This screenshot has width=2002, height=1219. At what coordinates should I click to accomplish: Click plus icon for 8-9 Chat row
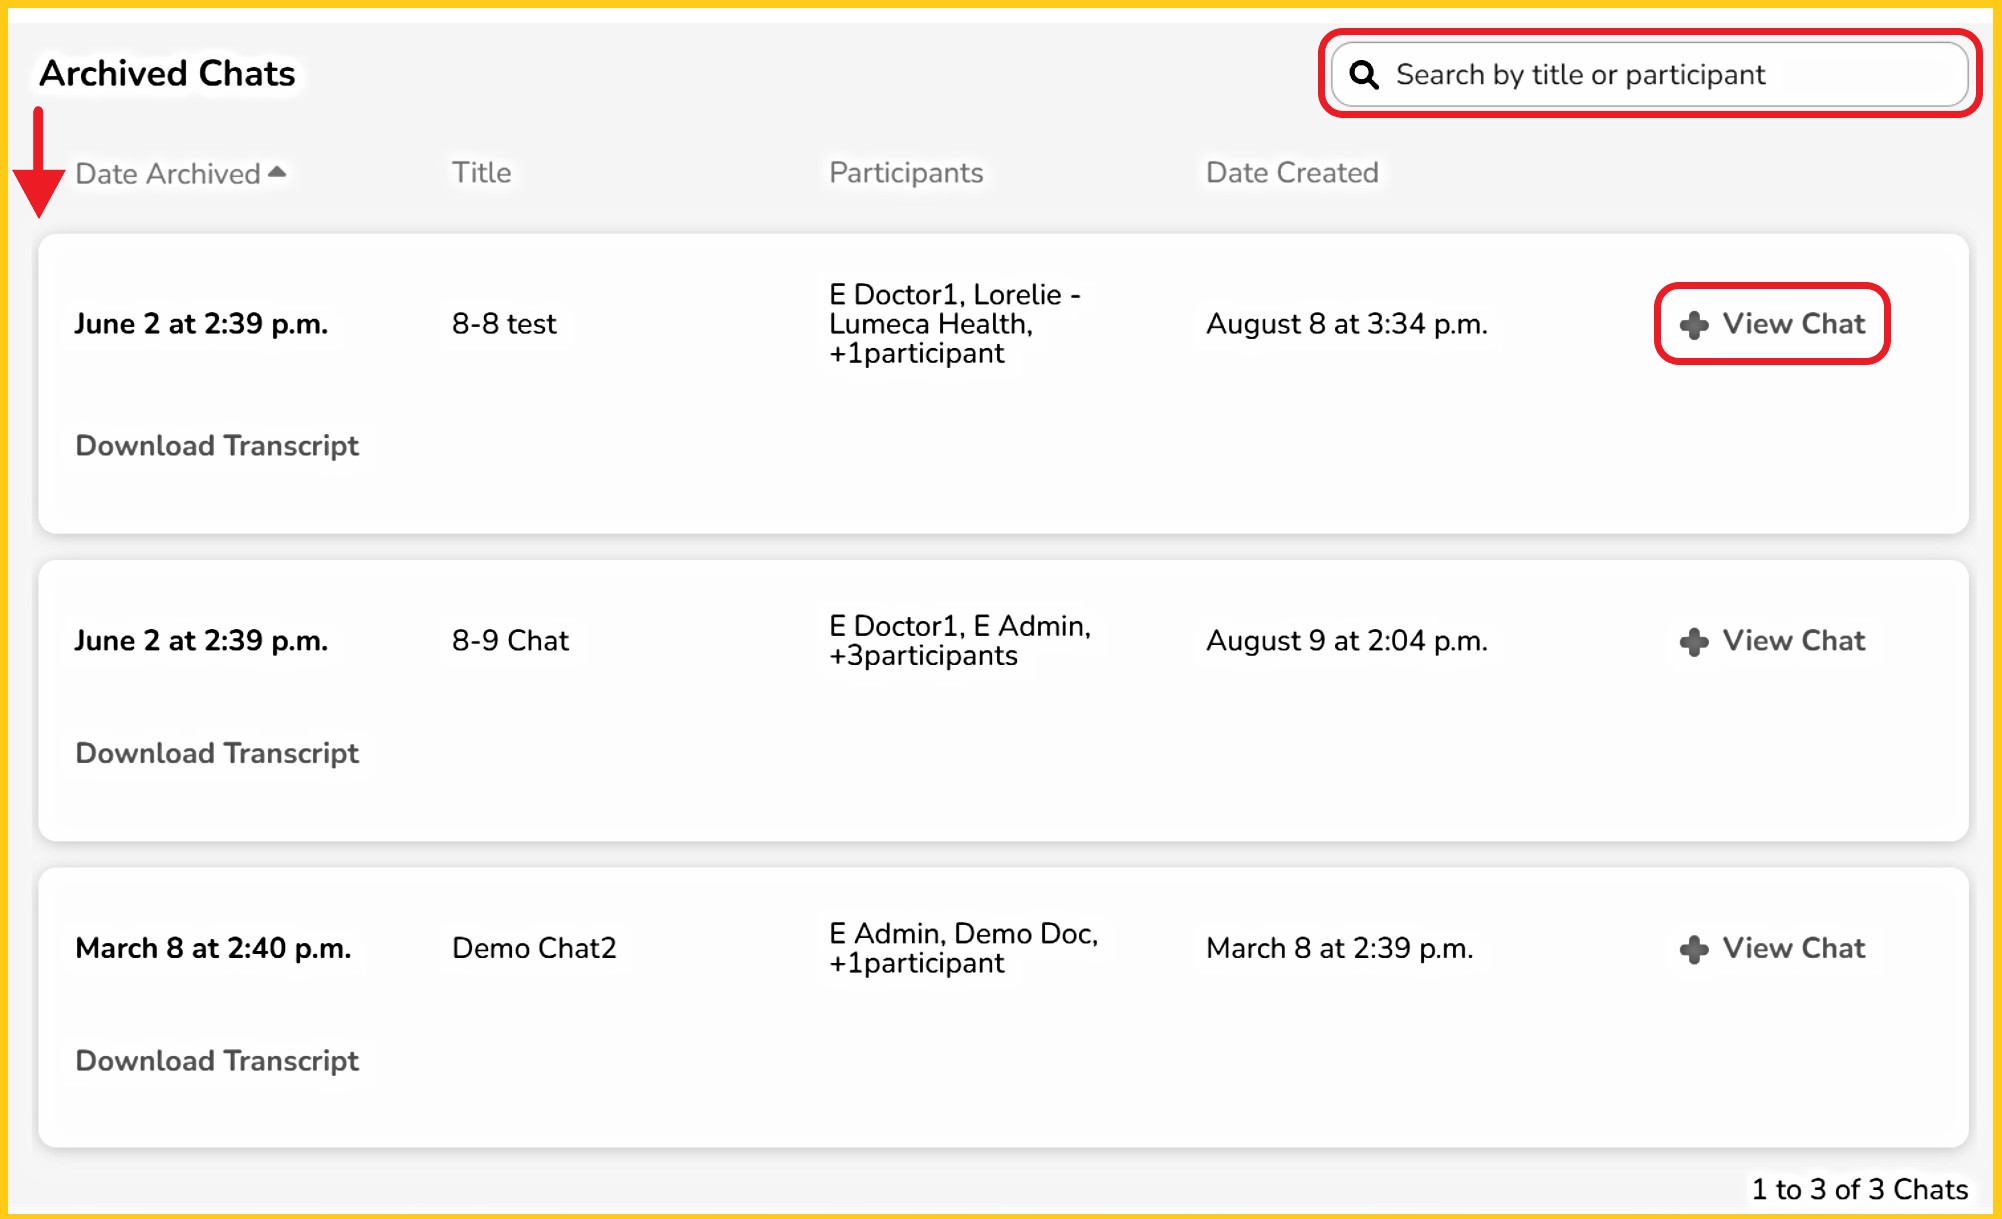[x=1694, y=642]
